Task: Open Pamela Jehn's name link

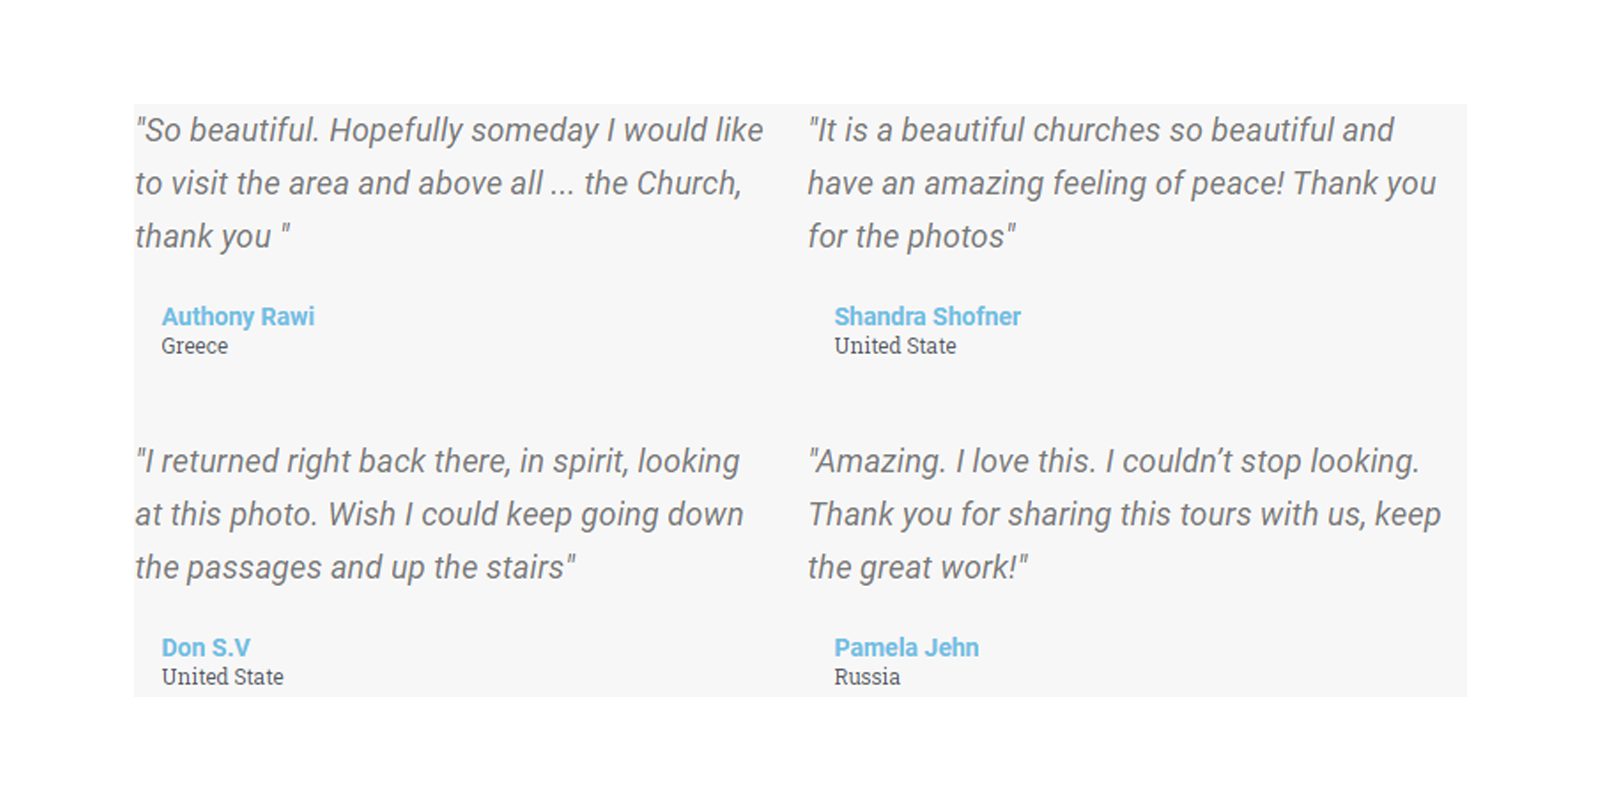Action: coord(906,648)
